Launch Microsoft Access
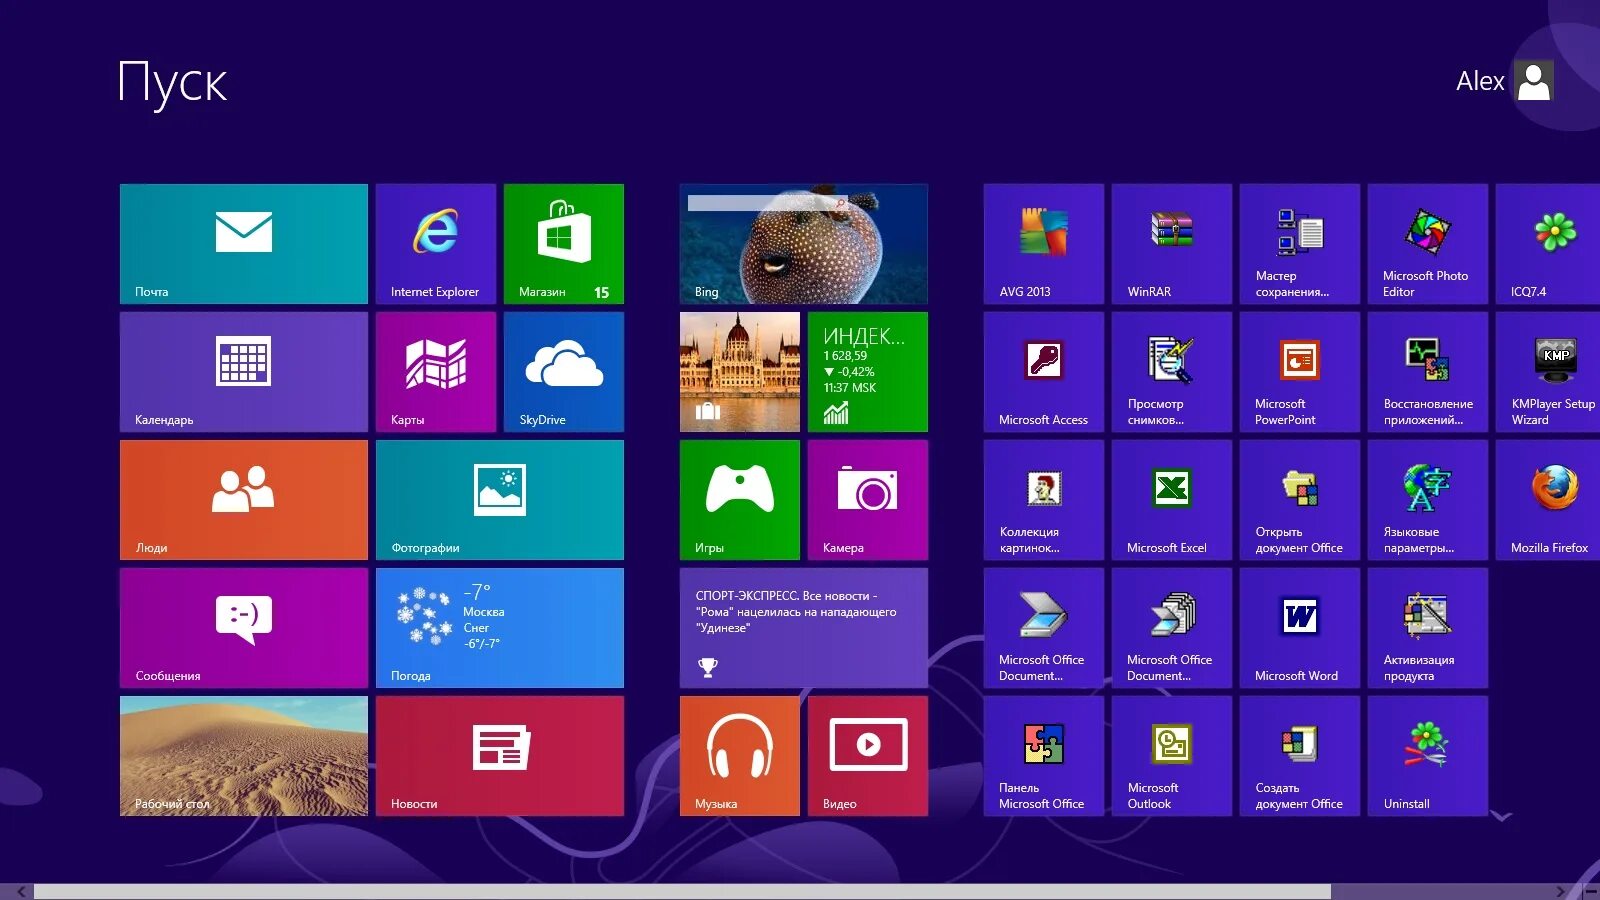 (1044, 372)
